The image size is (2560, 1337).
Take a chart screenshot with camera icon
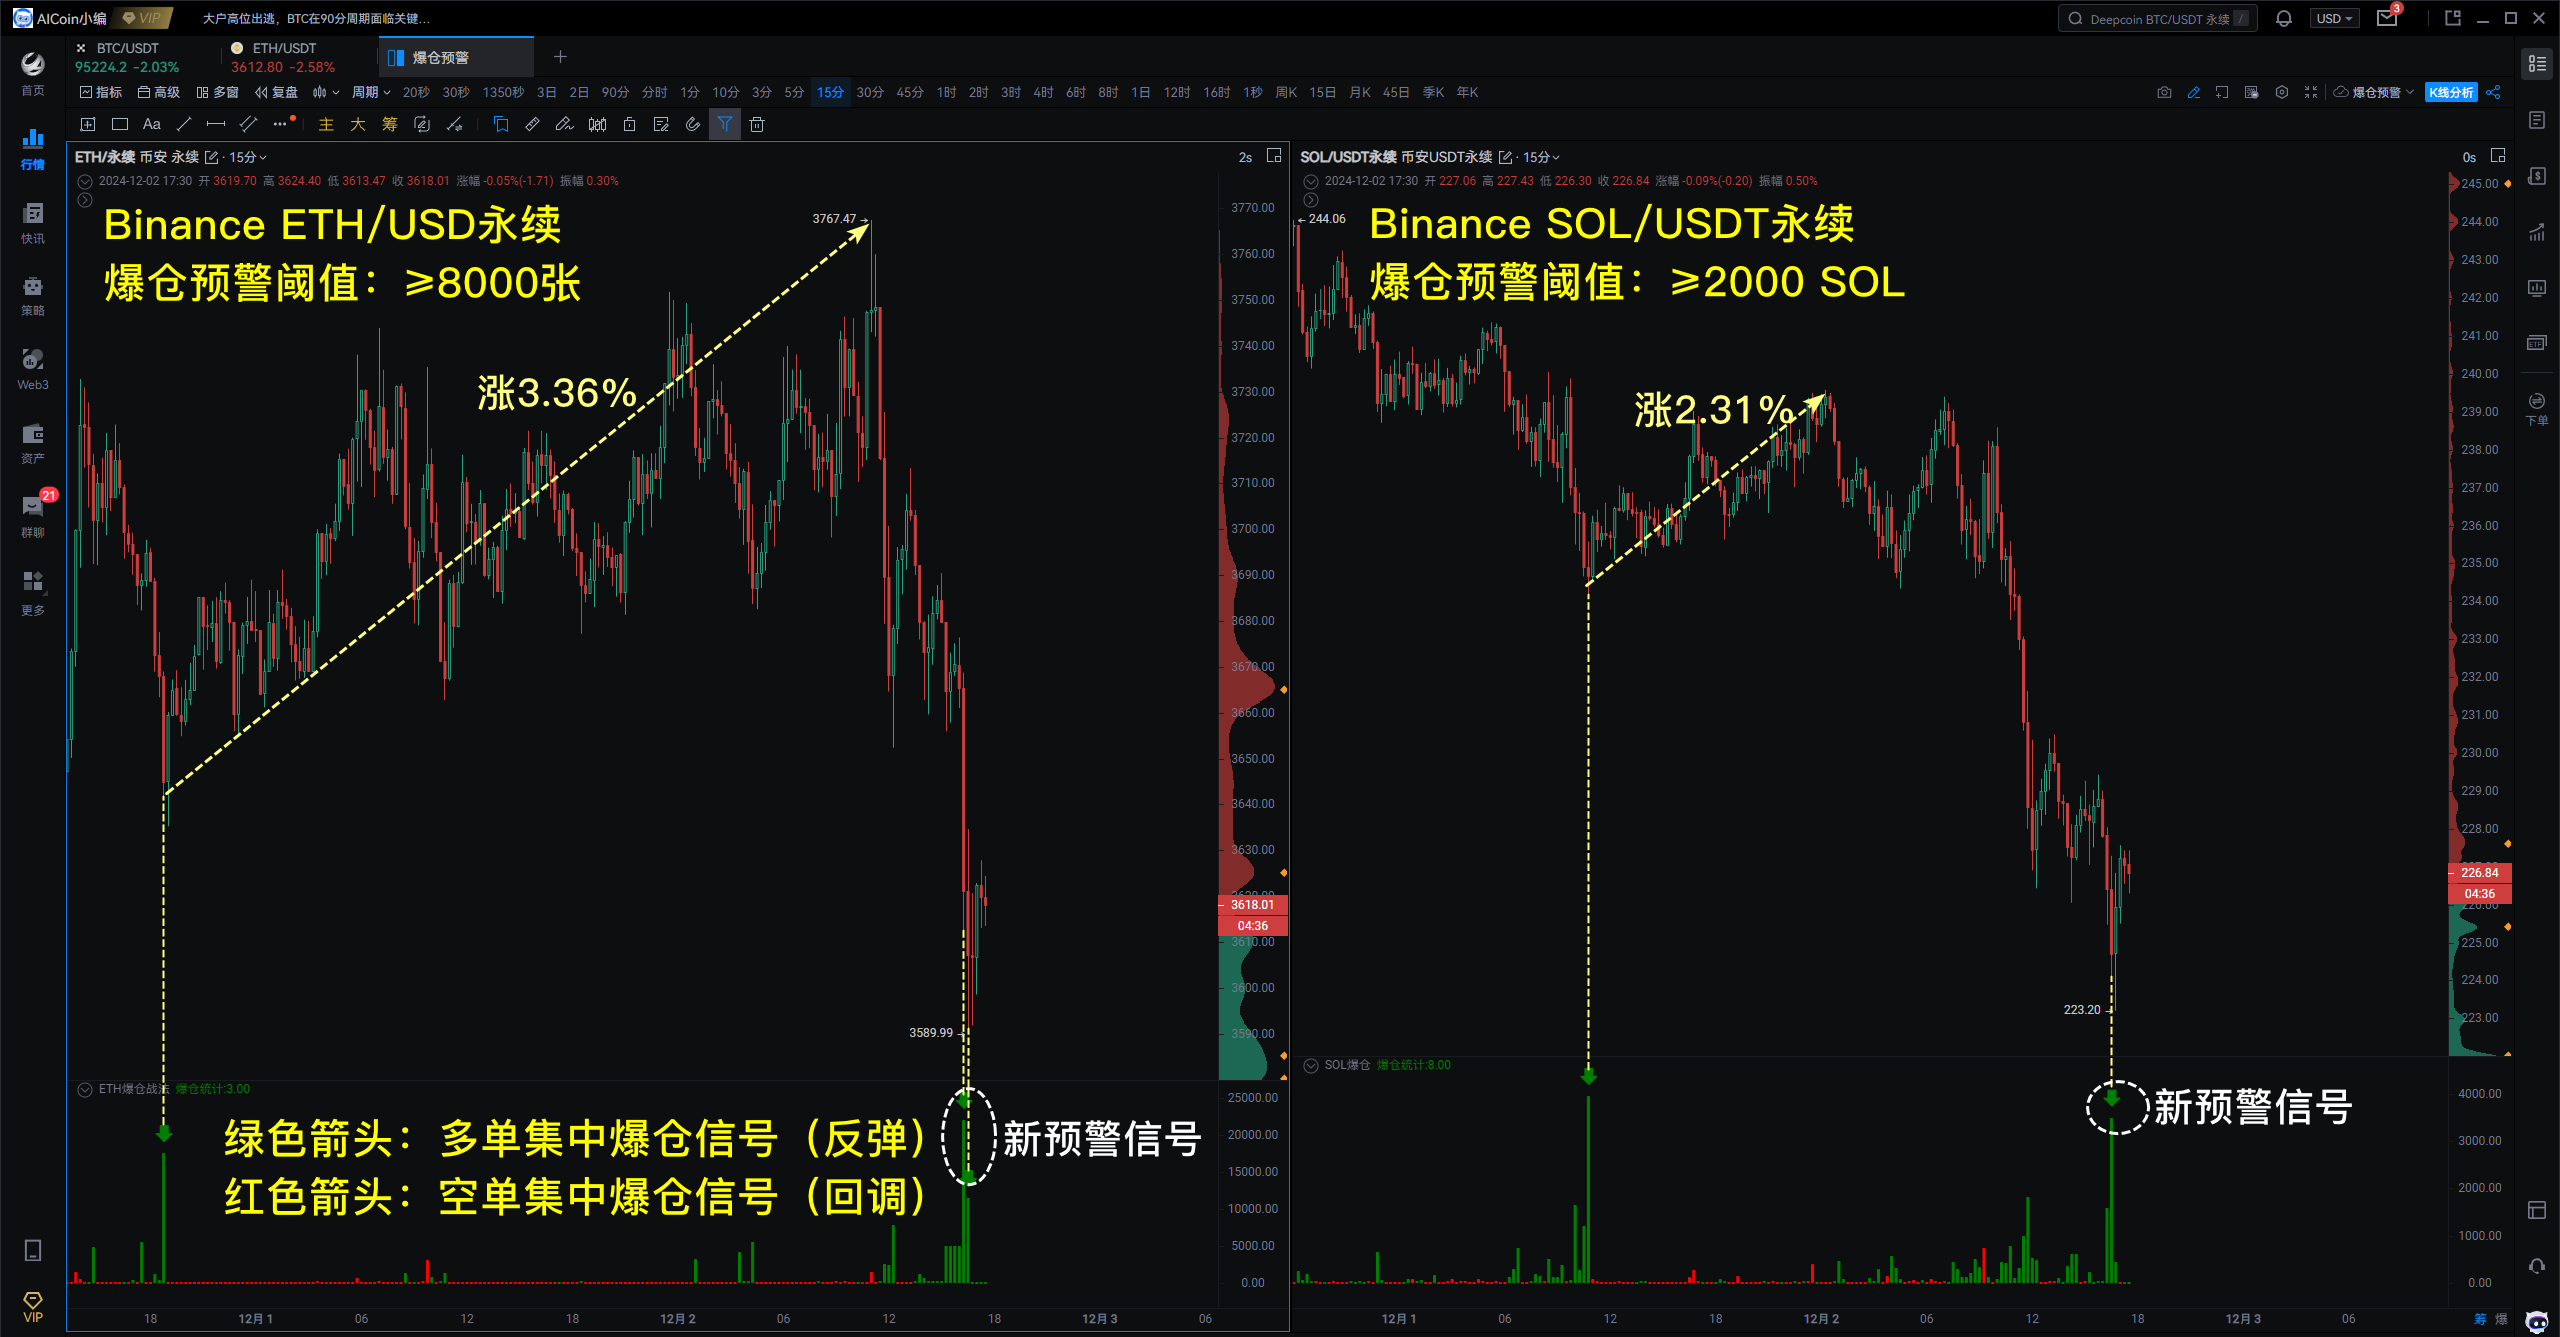pos(2164,92)
